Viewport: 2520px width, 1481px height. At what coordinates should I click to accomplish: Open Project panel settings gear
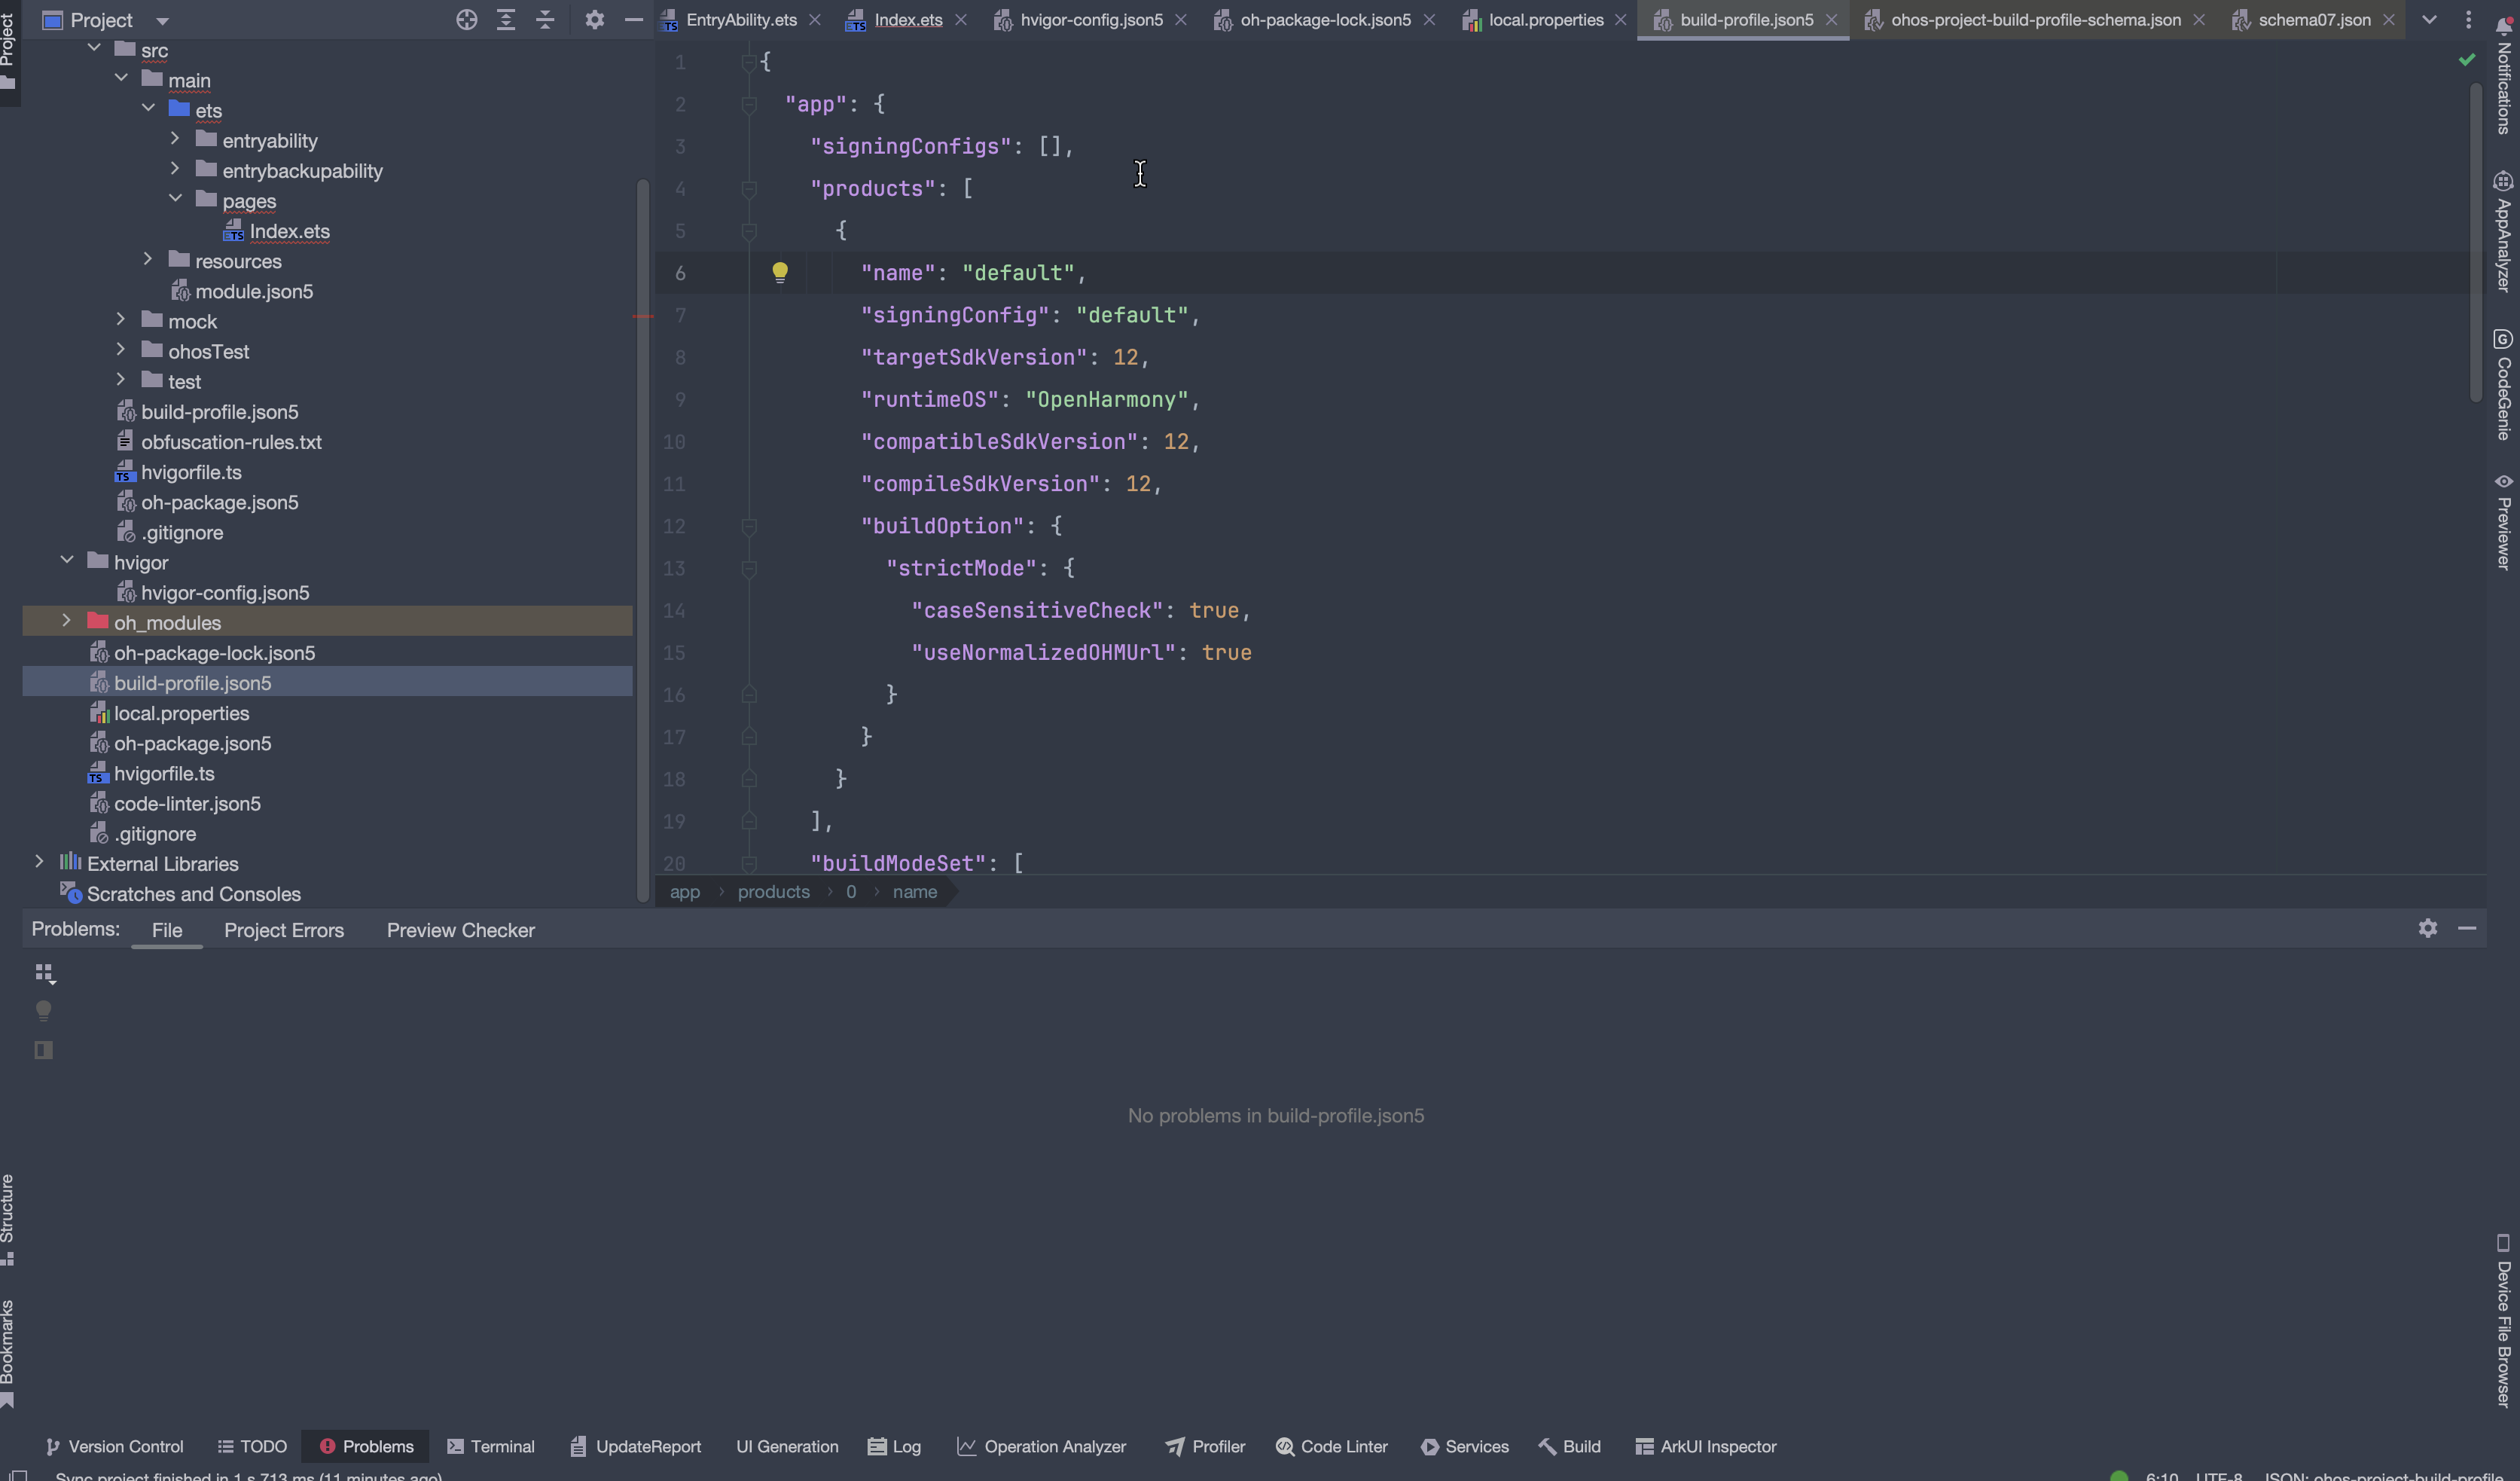point(595,20)
